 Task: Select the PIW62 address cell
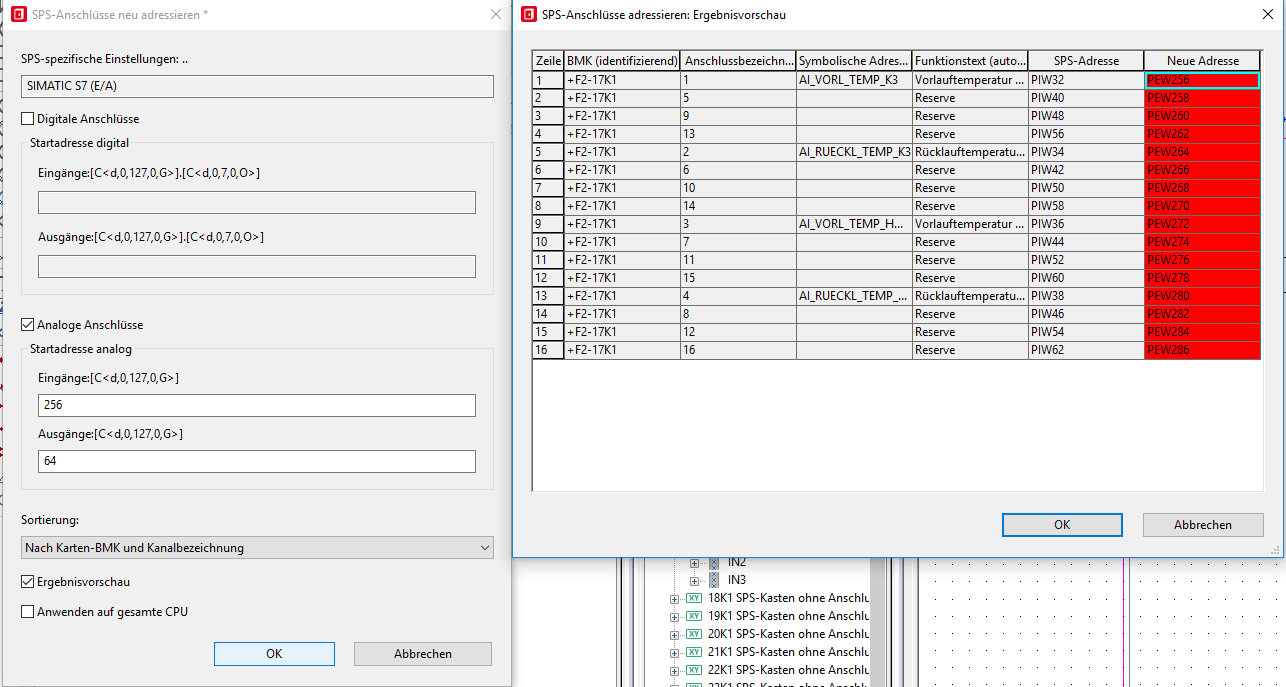tap(1086, 350)
